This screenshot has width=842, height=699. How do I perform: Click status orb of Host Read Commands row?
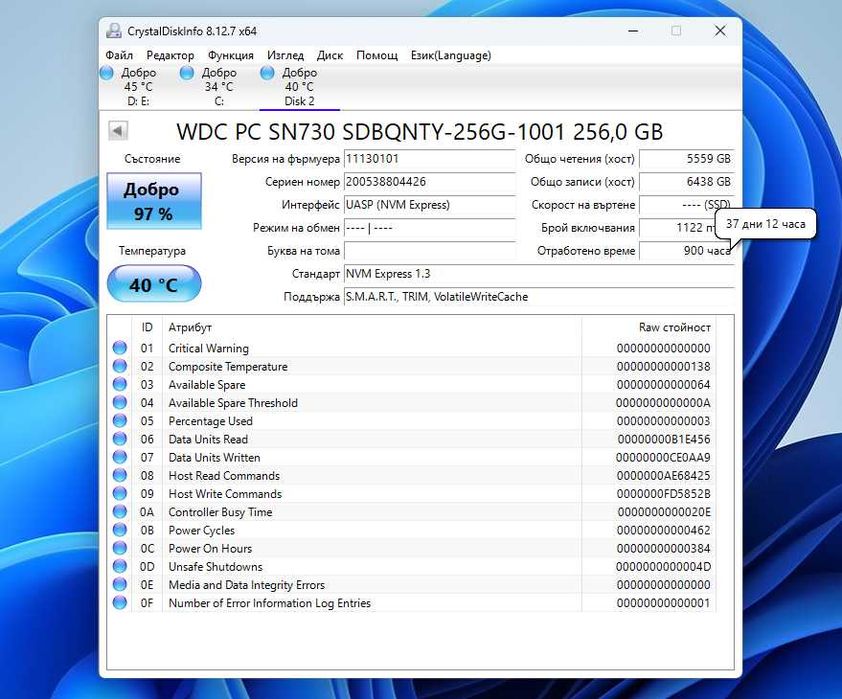[x=120, y=476]
